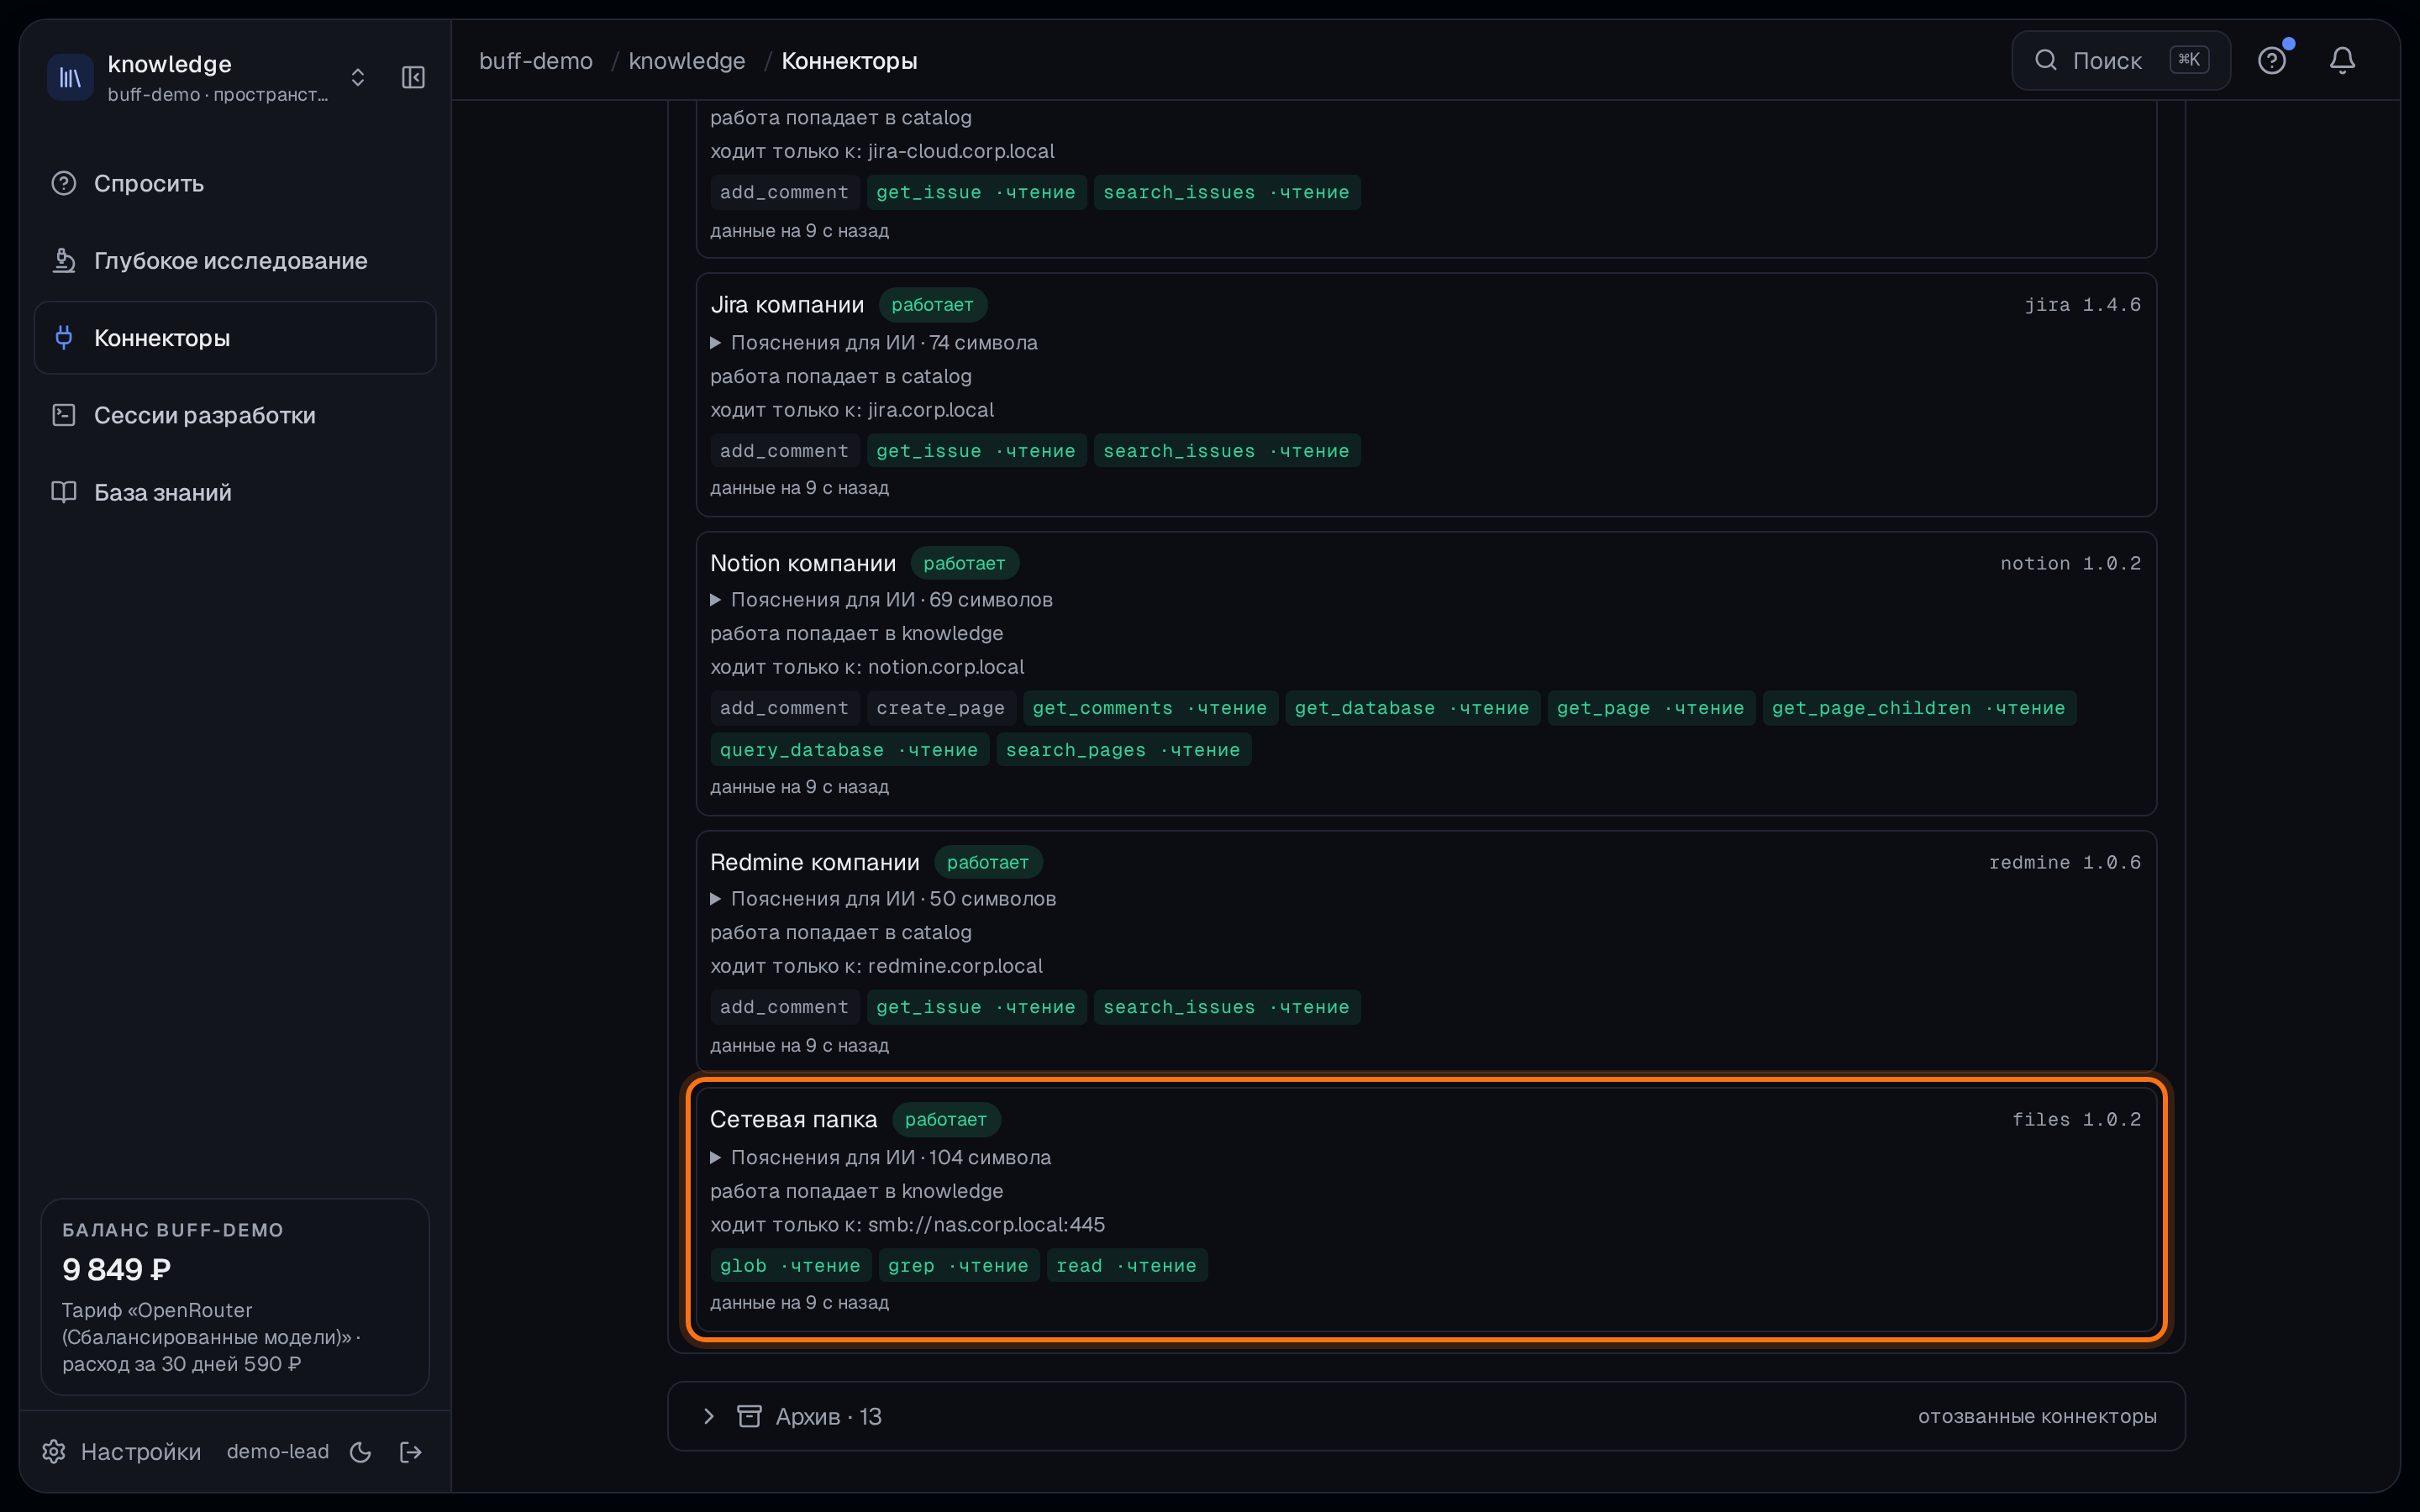
Task: Expand Пояснения для ИИ under Redmine компании
Action: pos(883,898)
